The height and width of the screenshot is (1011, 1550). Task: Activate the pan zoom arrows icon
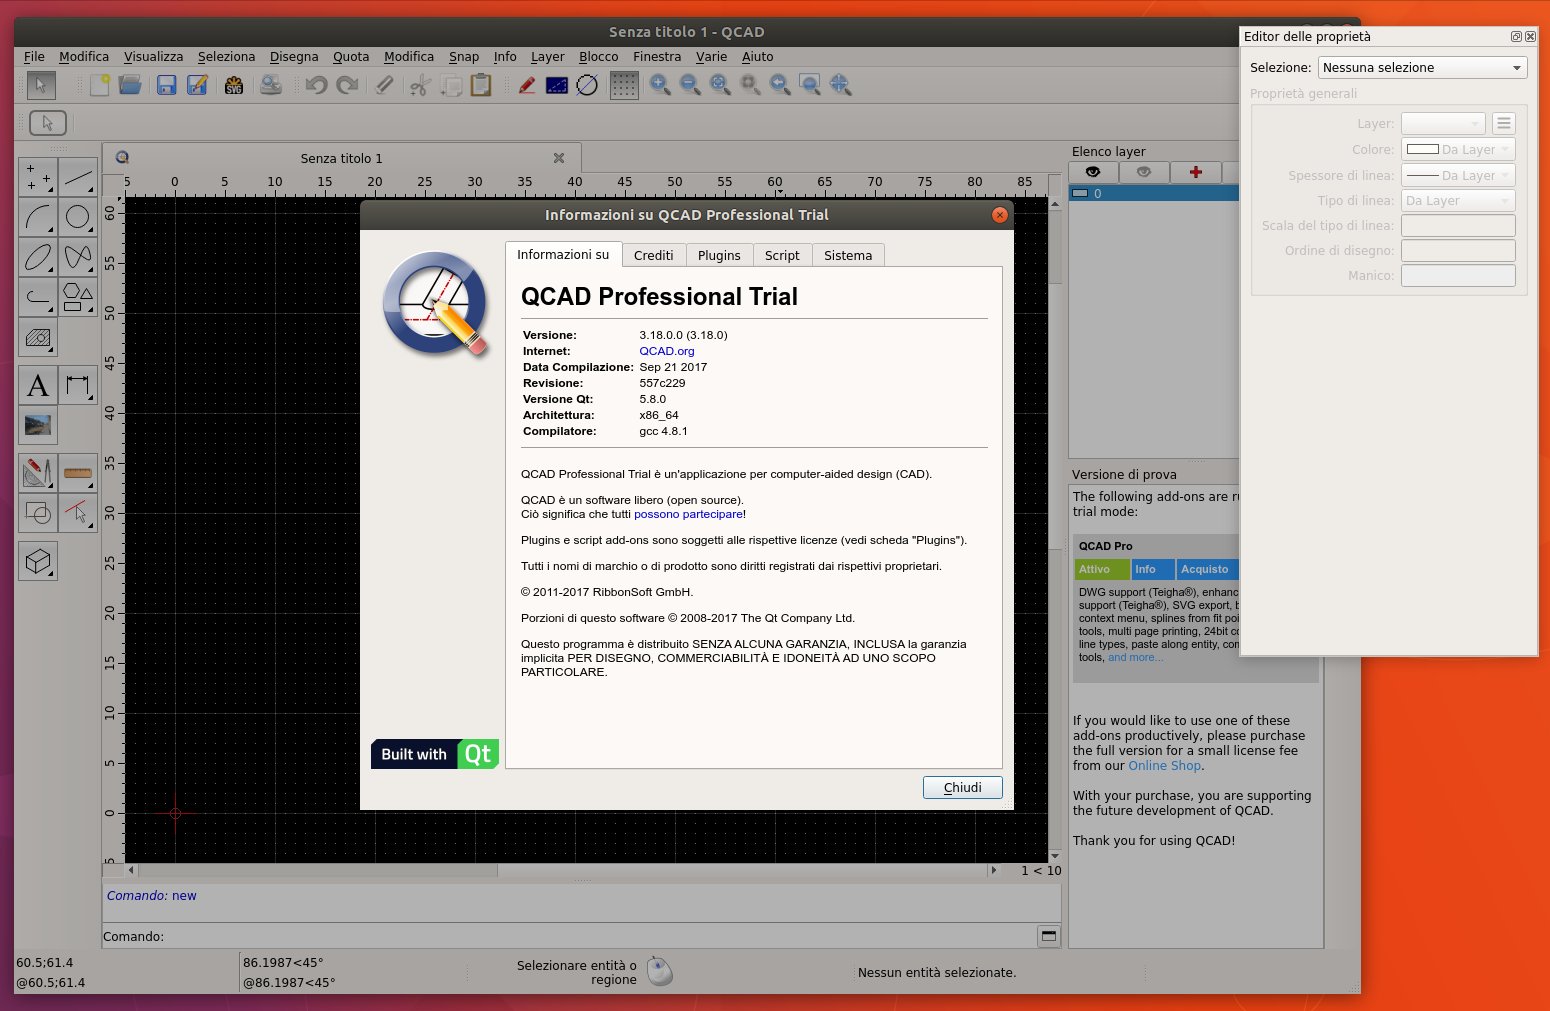pyautogui.click(x=840, y=85)
